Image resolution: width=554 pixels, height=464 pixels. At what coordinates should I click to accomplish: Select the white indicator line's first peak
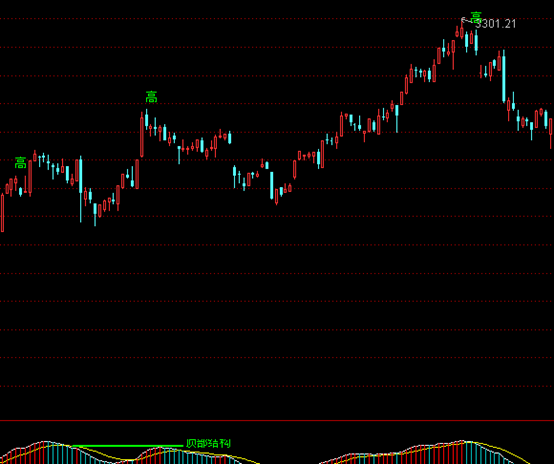pyautogui.click(x=45, y=442)
